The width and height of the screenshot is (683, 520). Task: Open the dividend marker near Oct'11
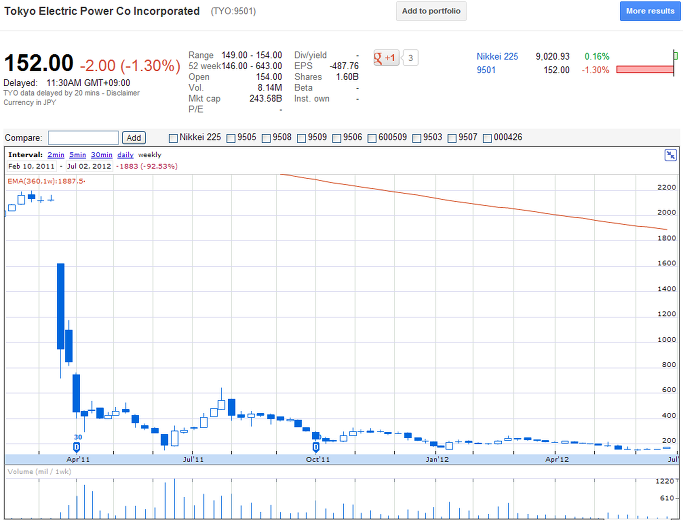pos(316,447)
